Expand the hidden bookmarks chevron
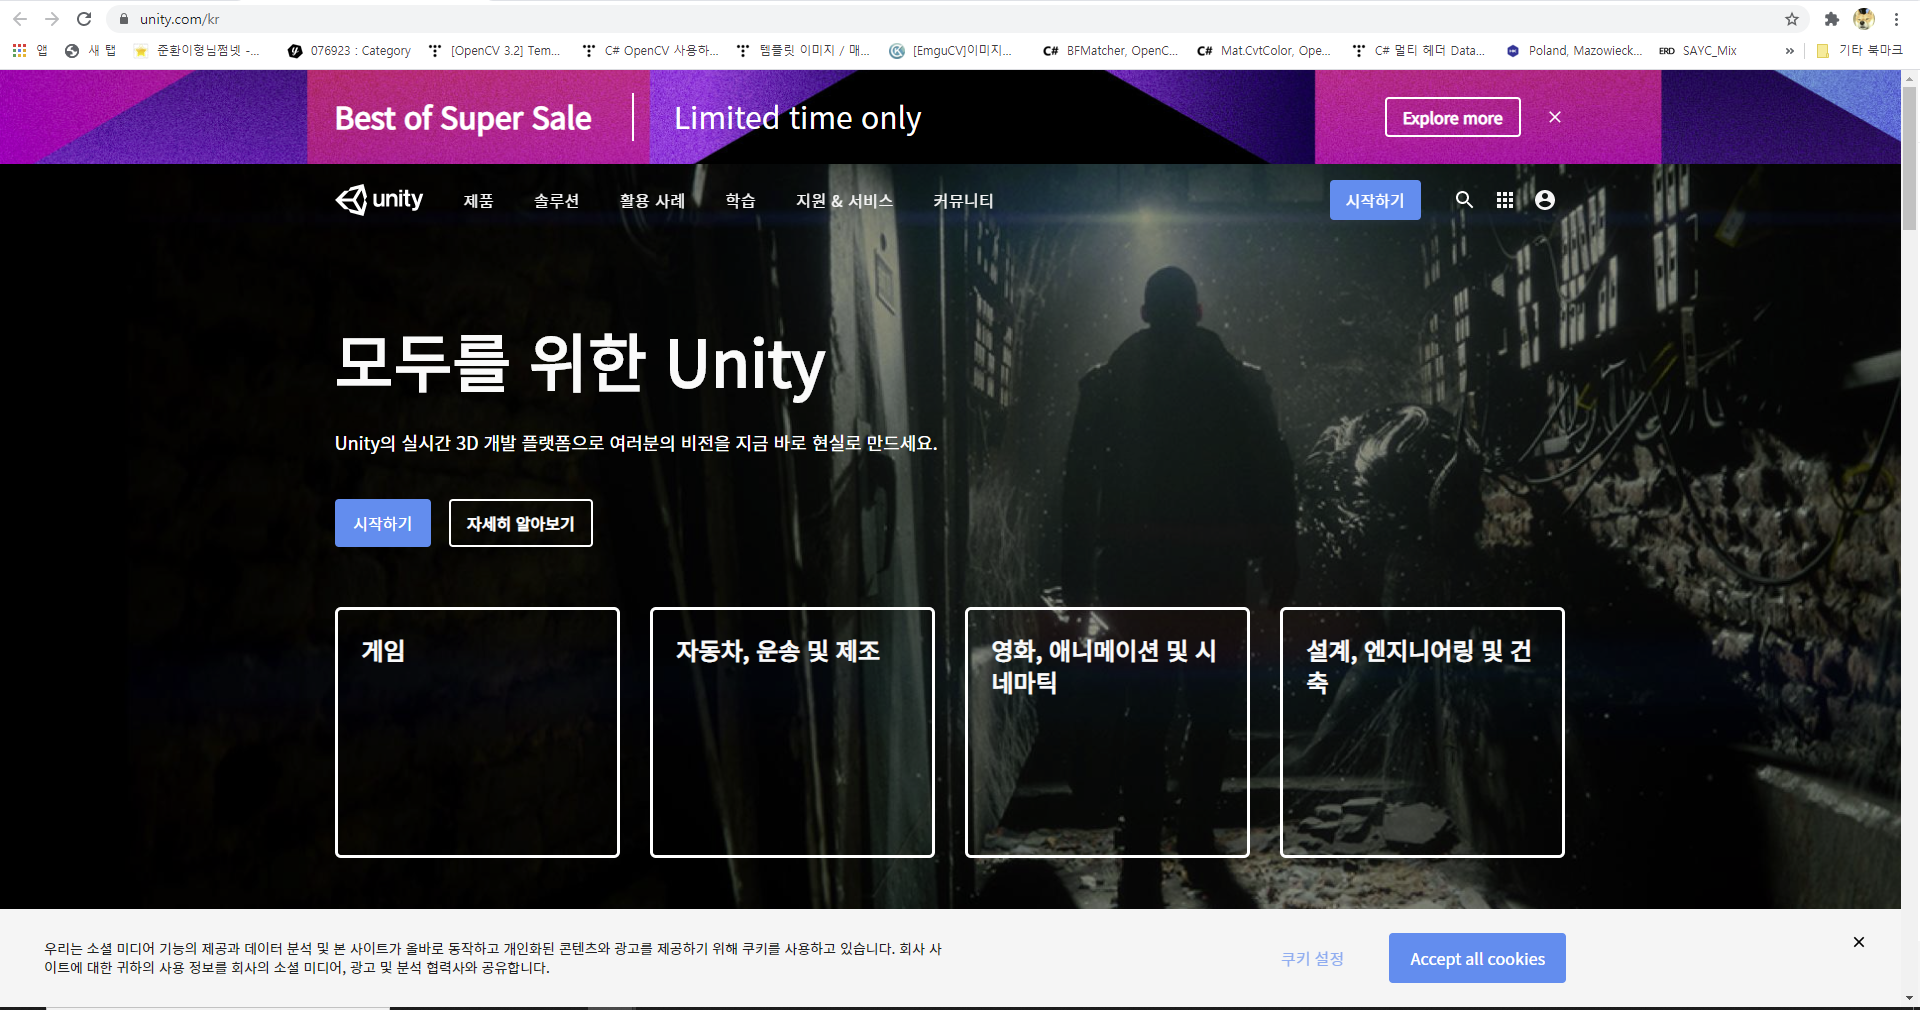This screenshot has width=1920, height=1010. tap(1789, 50)
